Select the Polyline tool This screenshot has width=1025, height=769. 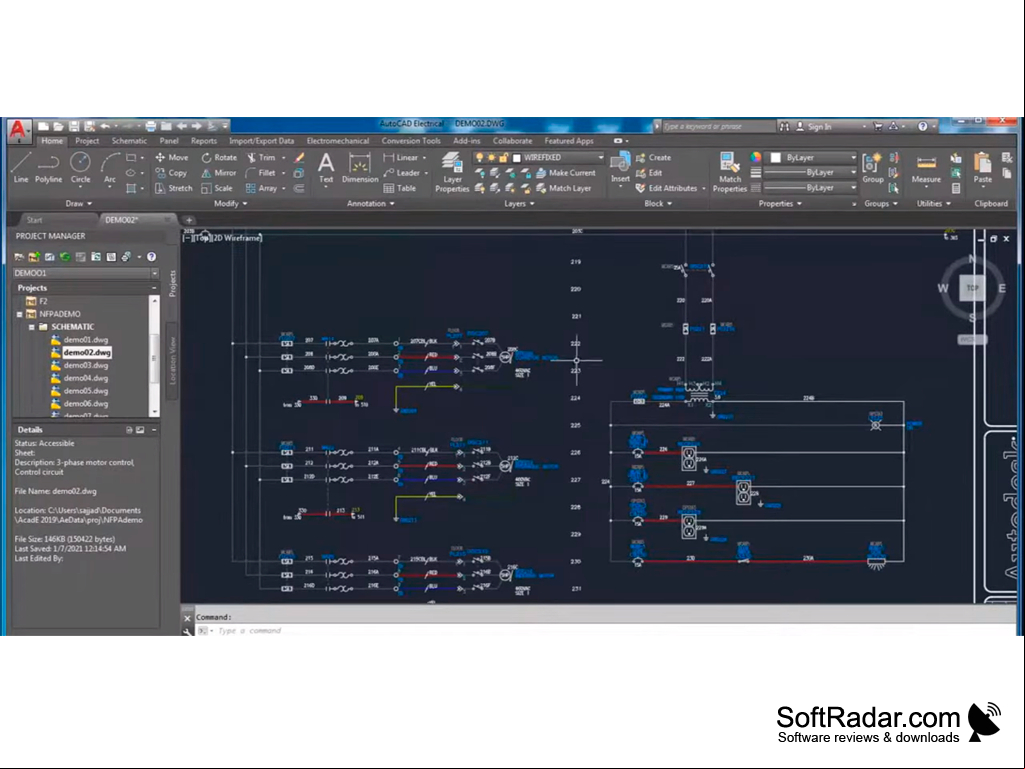[x=48, y=167]
